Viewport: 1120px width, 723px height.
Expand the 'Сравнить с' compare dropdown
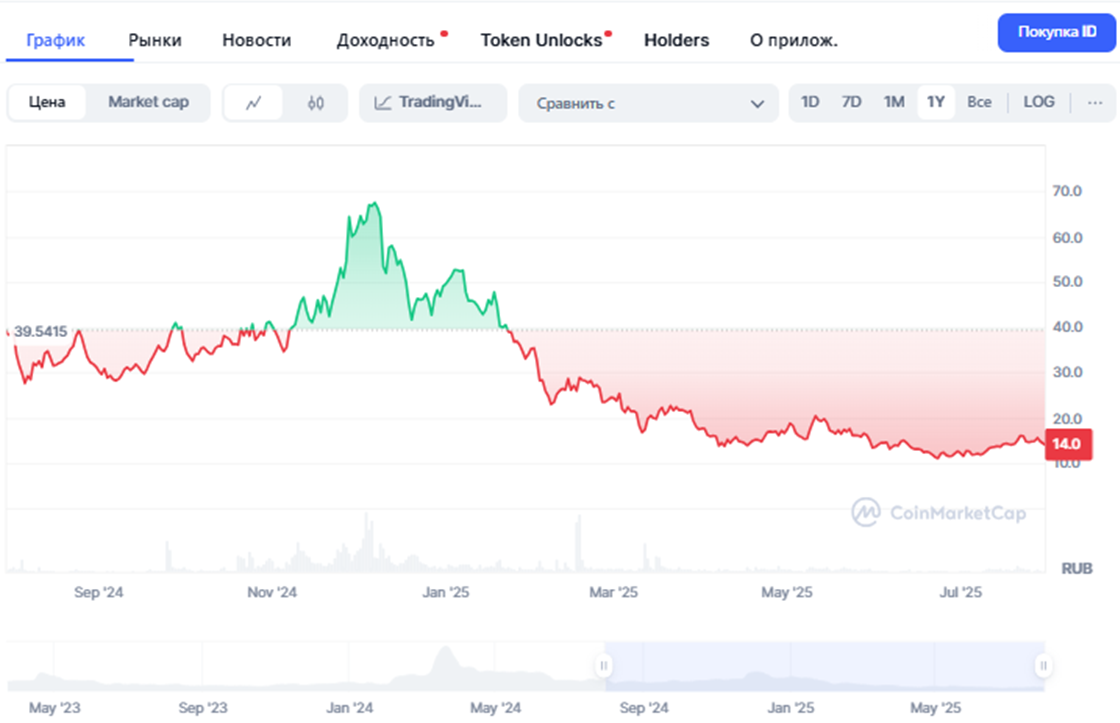649,104
